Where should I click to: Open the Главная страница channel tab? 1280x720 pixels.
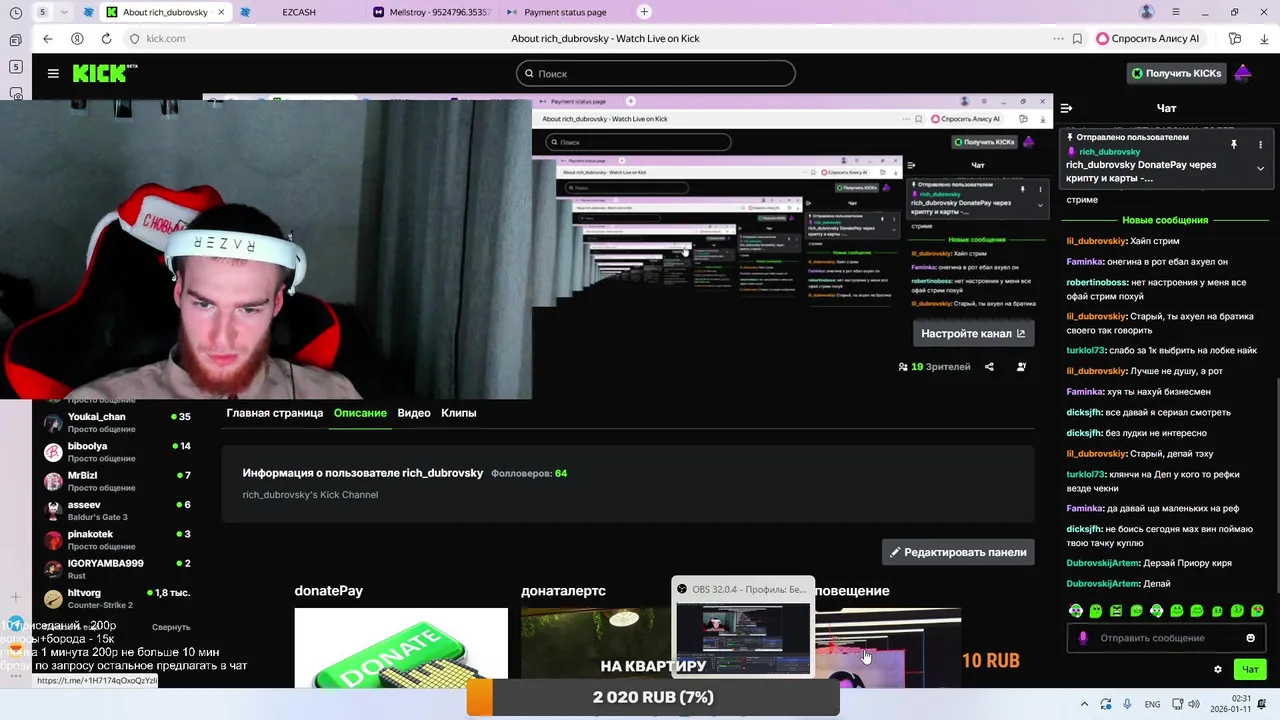[274, 413]
